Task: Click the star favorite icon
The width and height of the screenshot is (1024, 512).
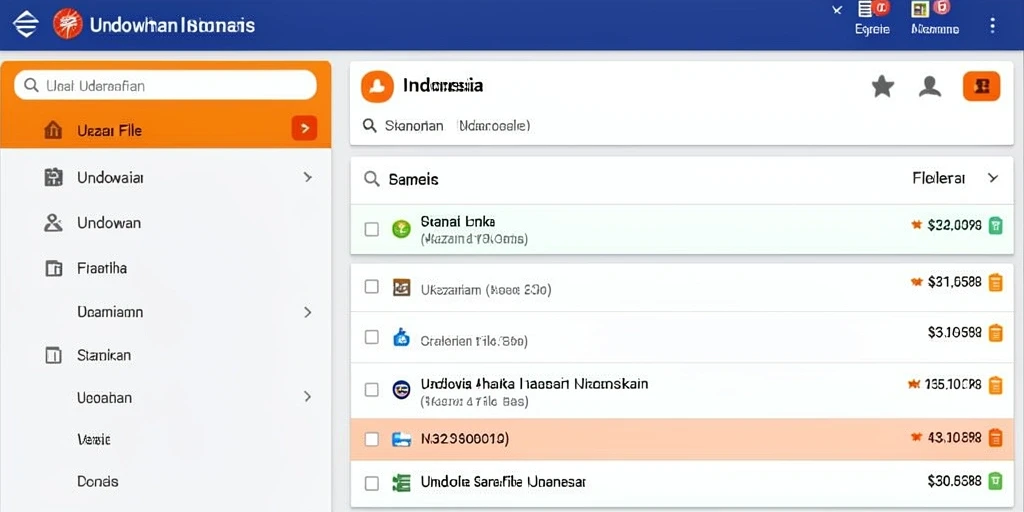Action: click(x=882, y=86)
